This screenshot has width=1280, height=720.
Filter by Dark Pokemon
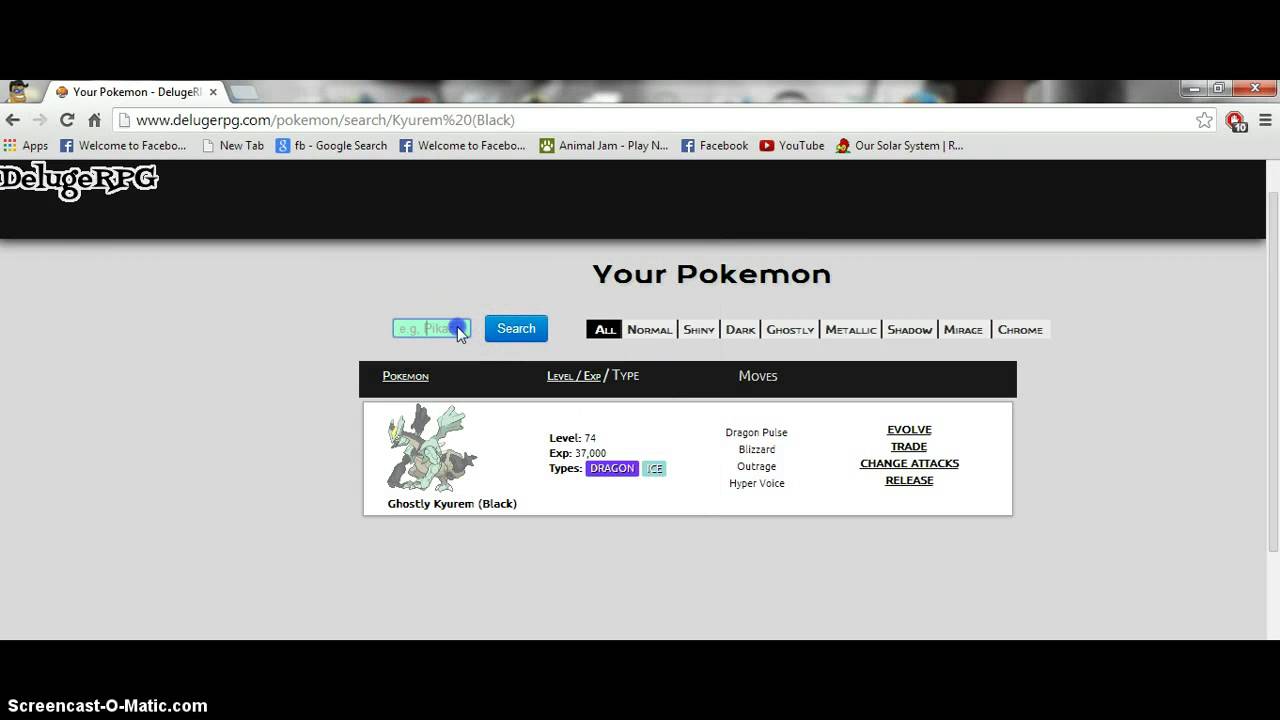pos(740,330)
